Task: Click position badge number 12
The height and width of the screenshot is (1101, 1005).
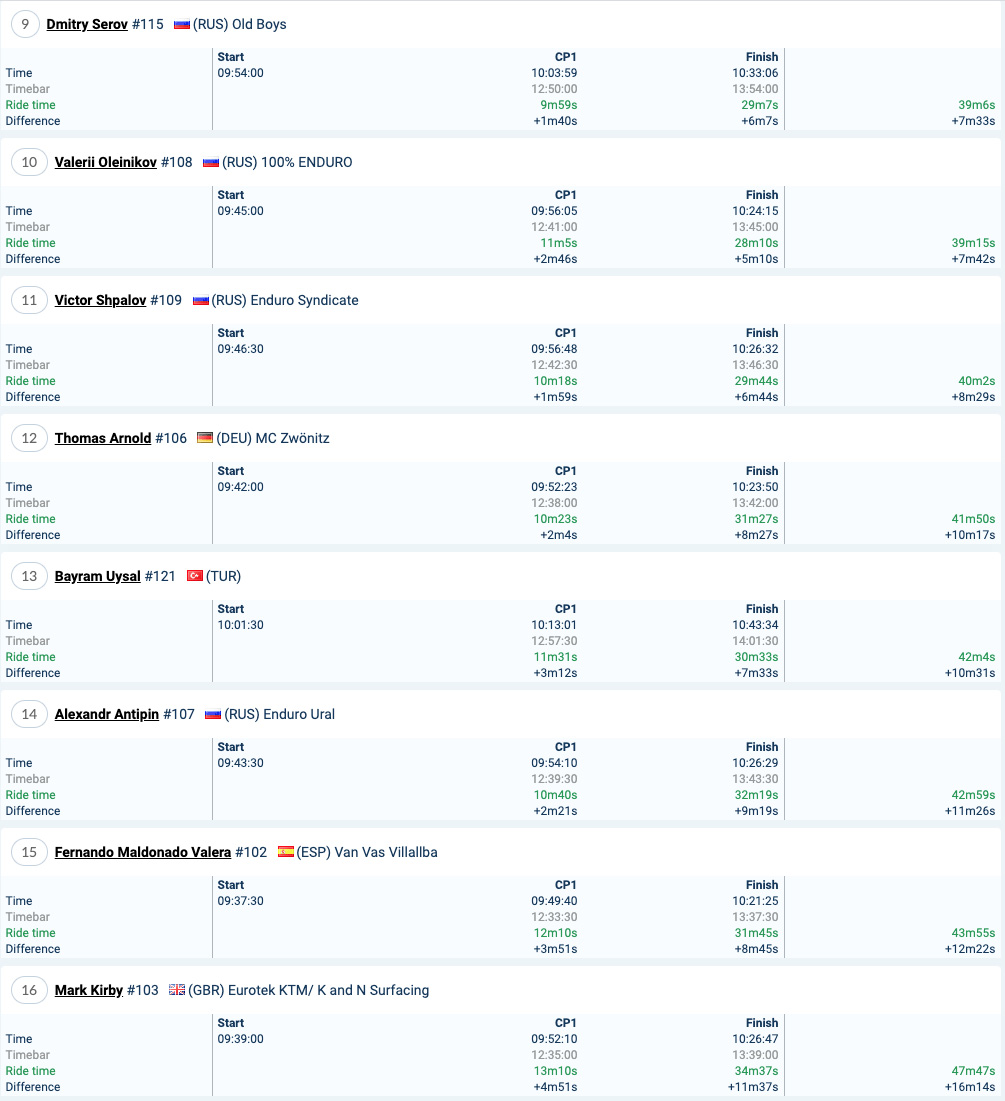Action: 29,438
